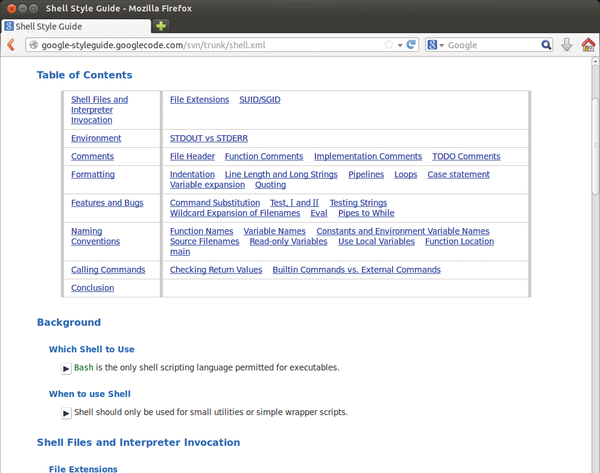The image size is (600, 473).
Task: Select the Shell Style Guide tab
Action: coord(76,26)
